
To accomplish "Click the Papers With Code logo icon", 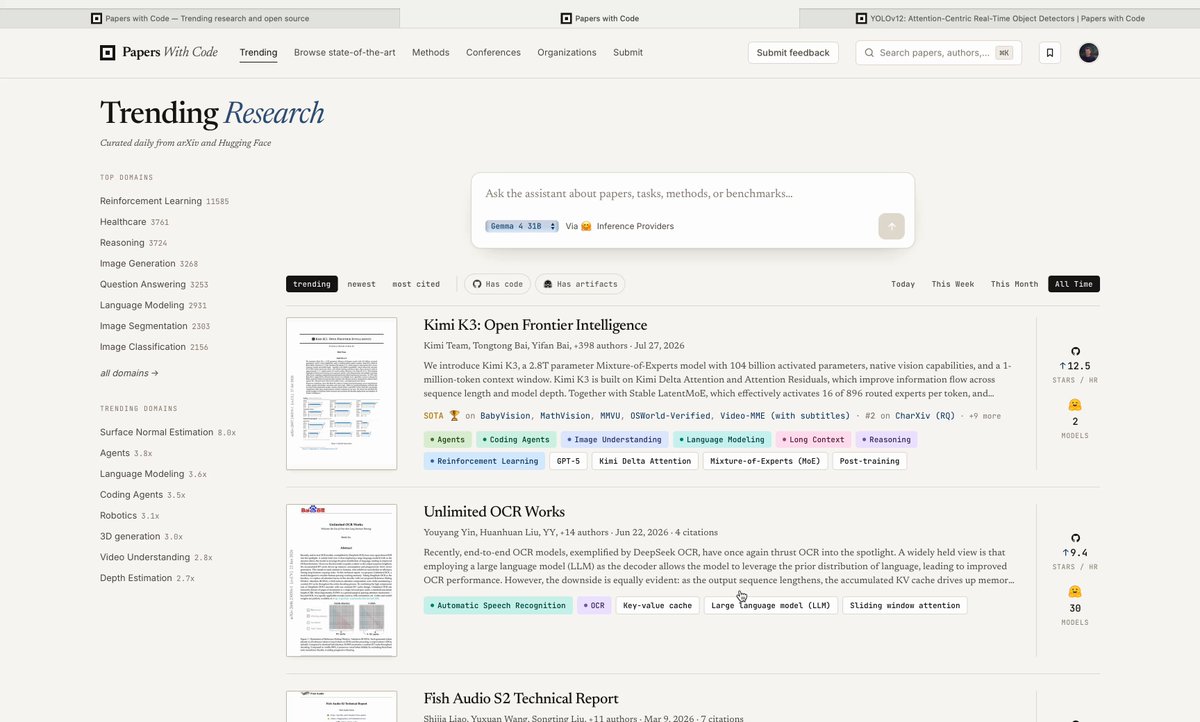I will coord(108,53).
